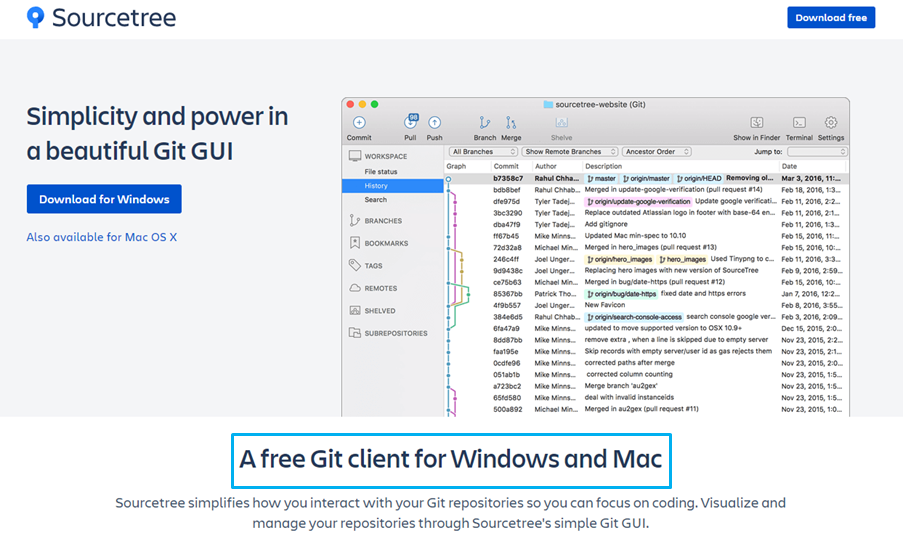Click the sourcetree-website folder icon in title
This screenshot has height=554, width=903.
click(548, 104)
